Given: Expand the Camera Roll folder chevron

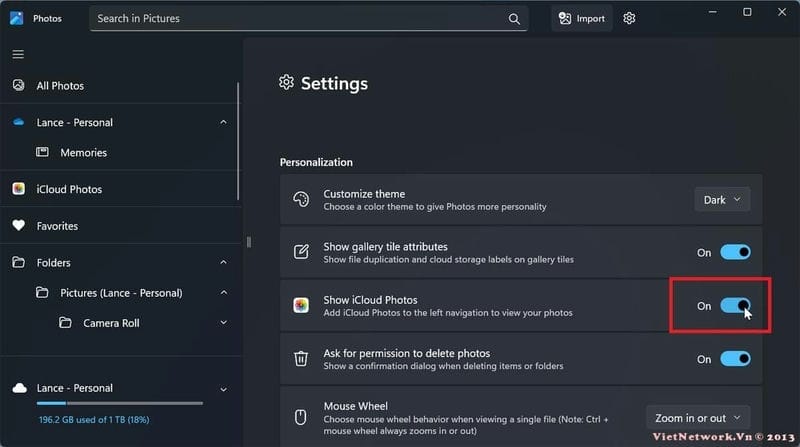Looking at the screenshot, I should click(223, 323).
